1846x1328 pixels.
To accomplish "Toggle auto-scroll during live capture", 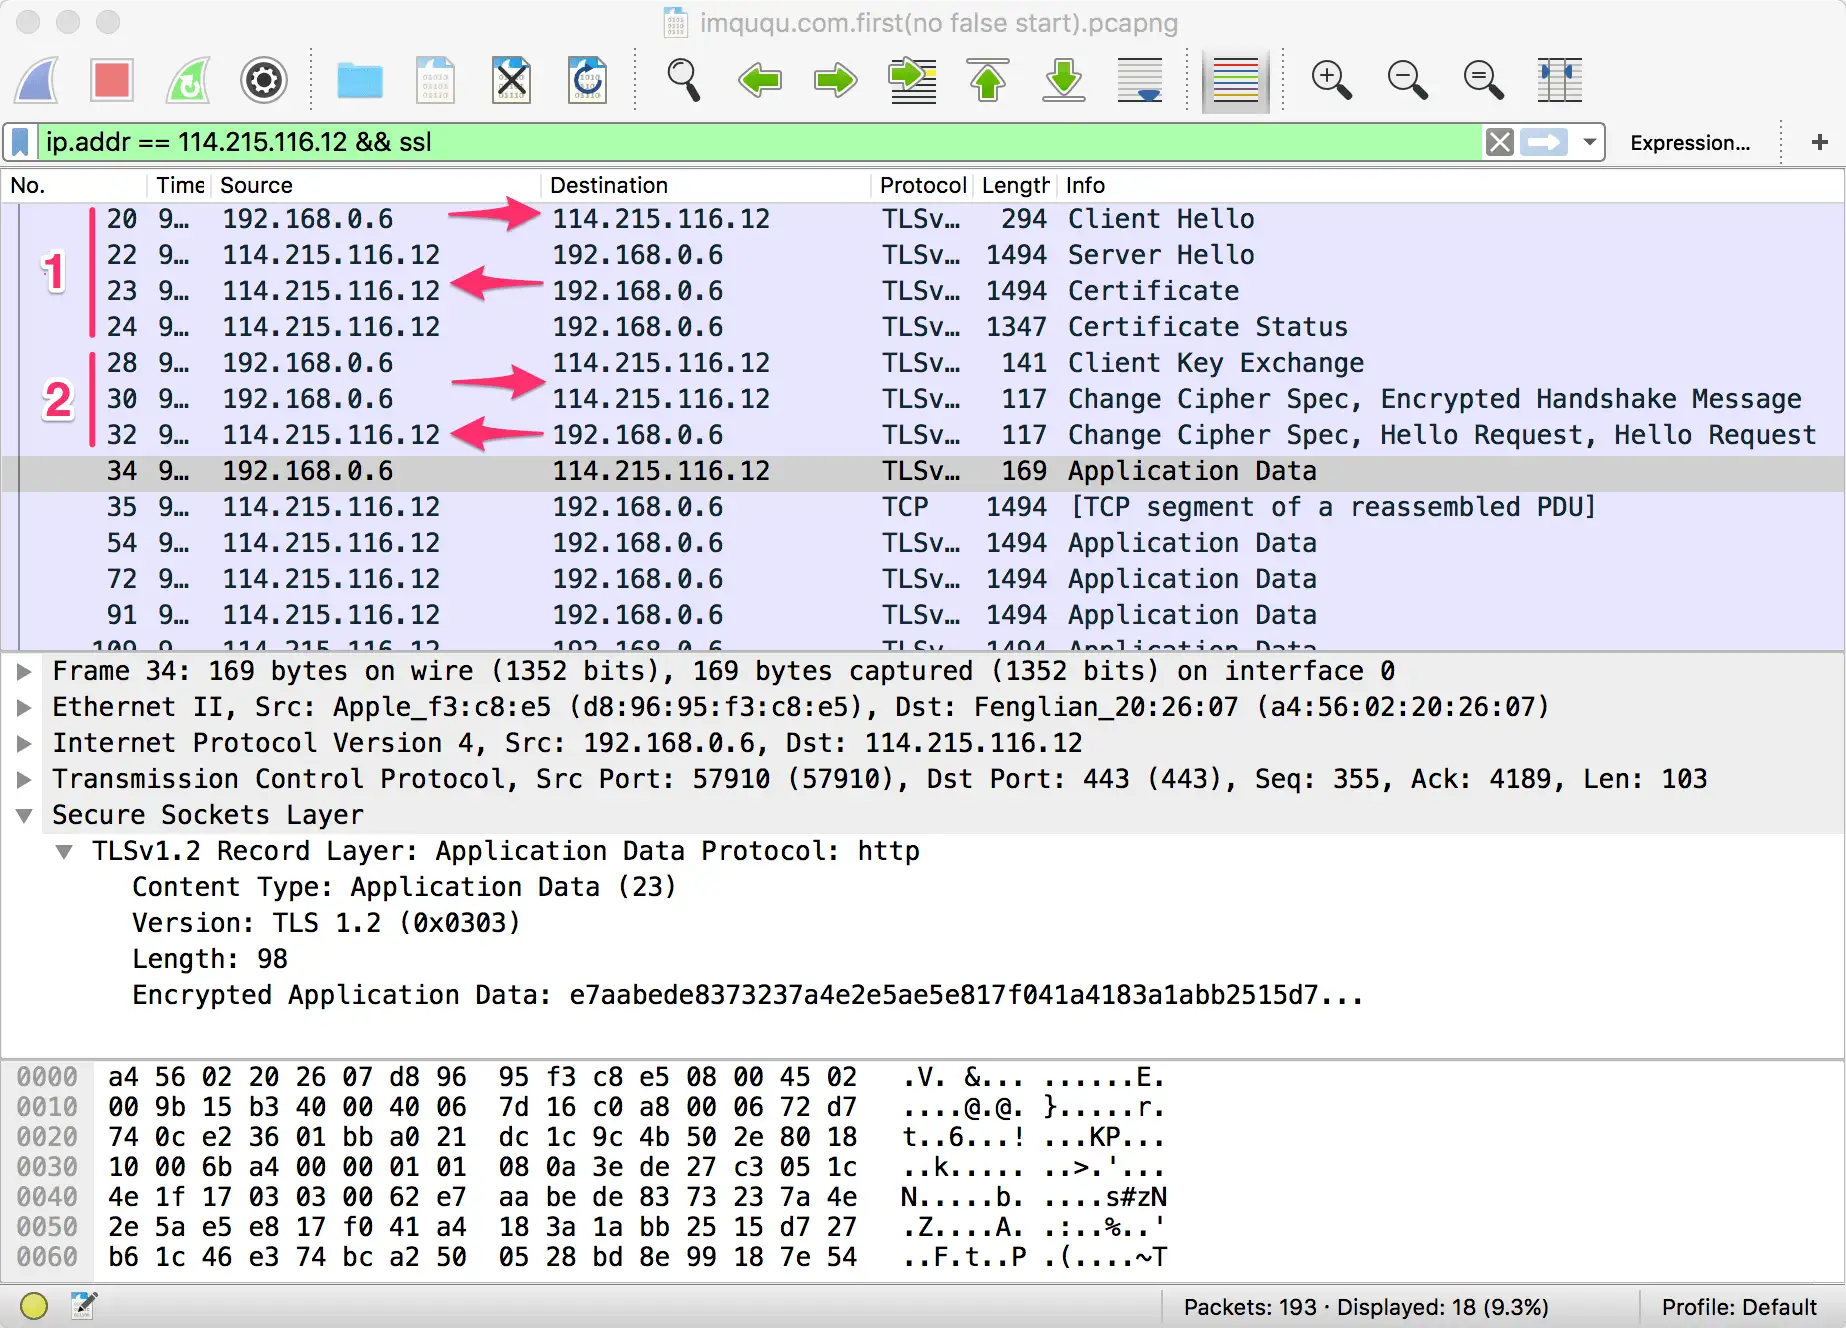I will pos(1140,80).
